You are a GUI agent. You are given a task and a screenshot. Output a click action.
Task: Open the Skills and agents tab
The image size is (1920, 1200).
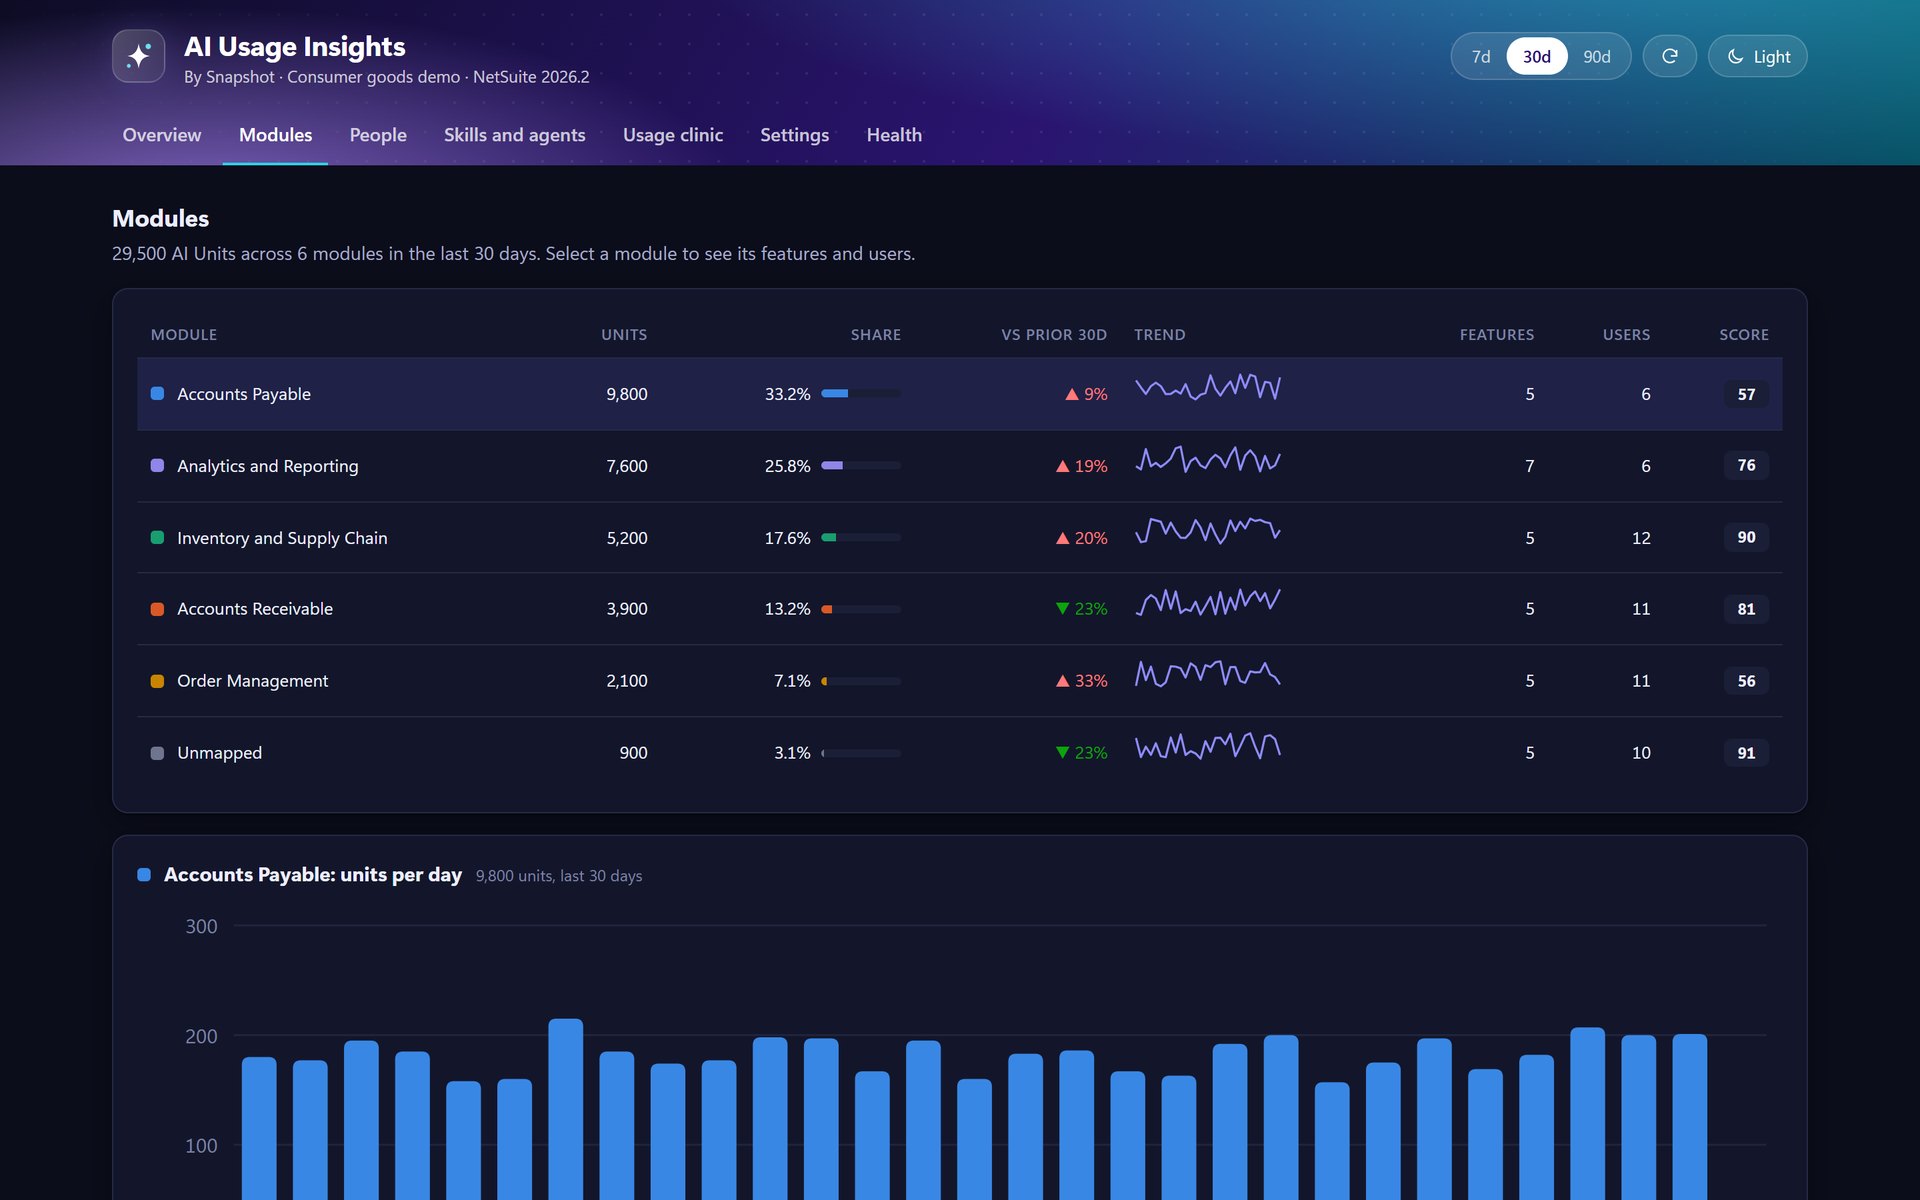514,135
